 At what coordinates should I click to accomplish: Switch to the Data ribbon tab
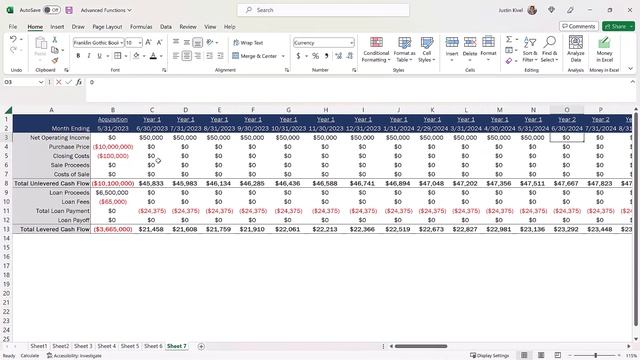click(166, 27)
